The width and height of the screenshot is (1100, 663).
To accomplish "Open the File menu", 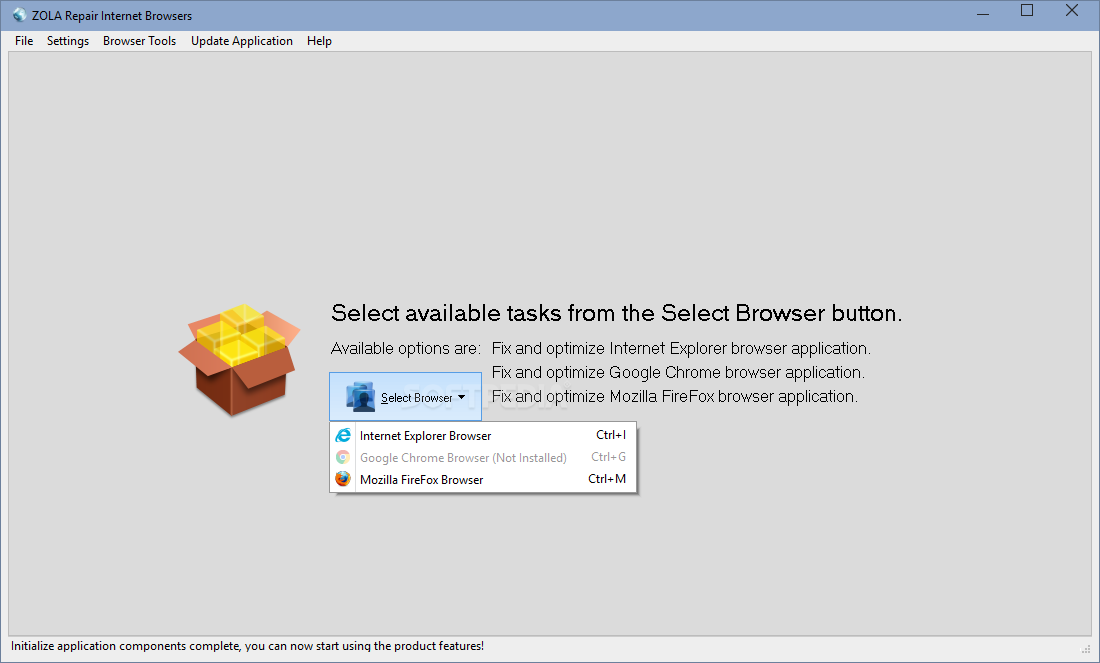I will coord(24,41).
